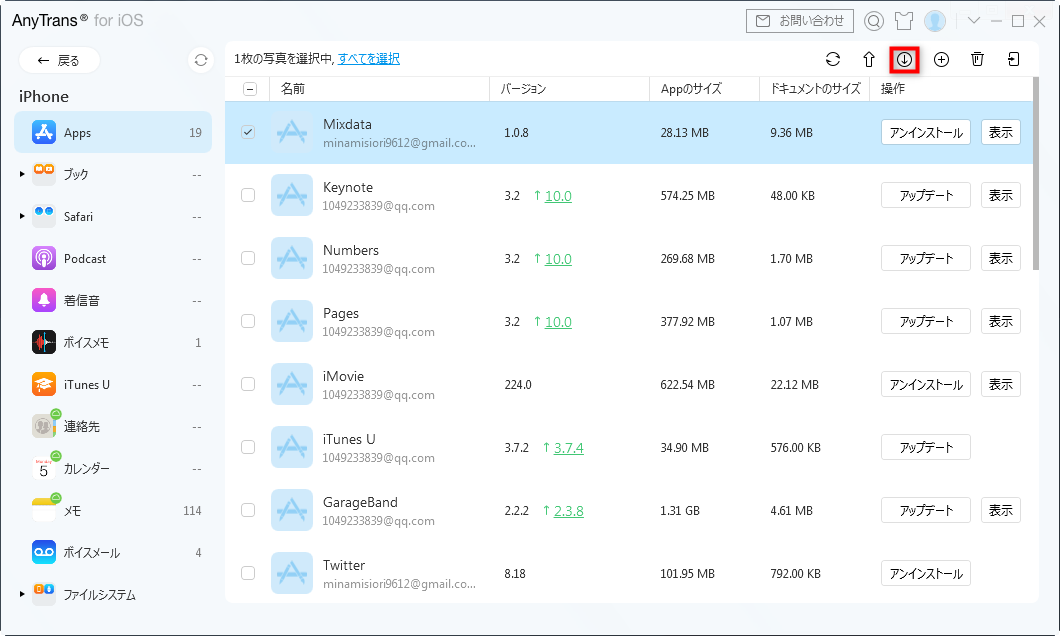The height and width of the screenshot is (636, 1060).
Task: Click すべてを選択 select all link
Action: coord(369,59)
